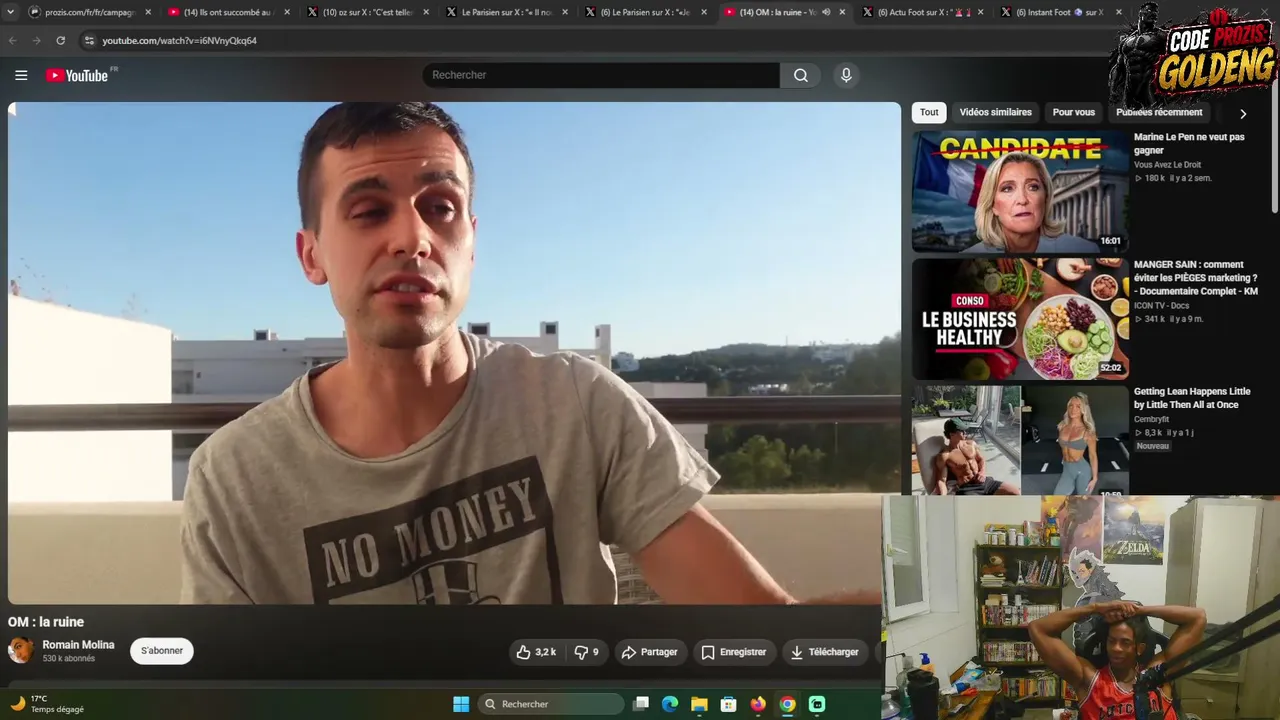
Task: Click the '530 k abonnés' subscriber count
Action: click(x=69, y=659)
